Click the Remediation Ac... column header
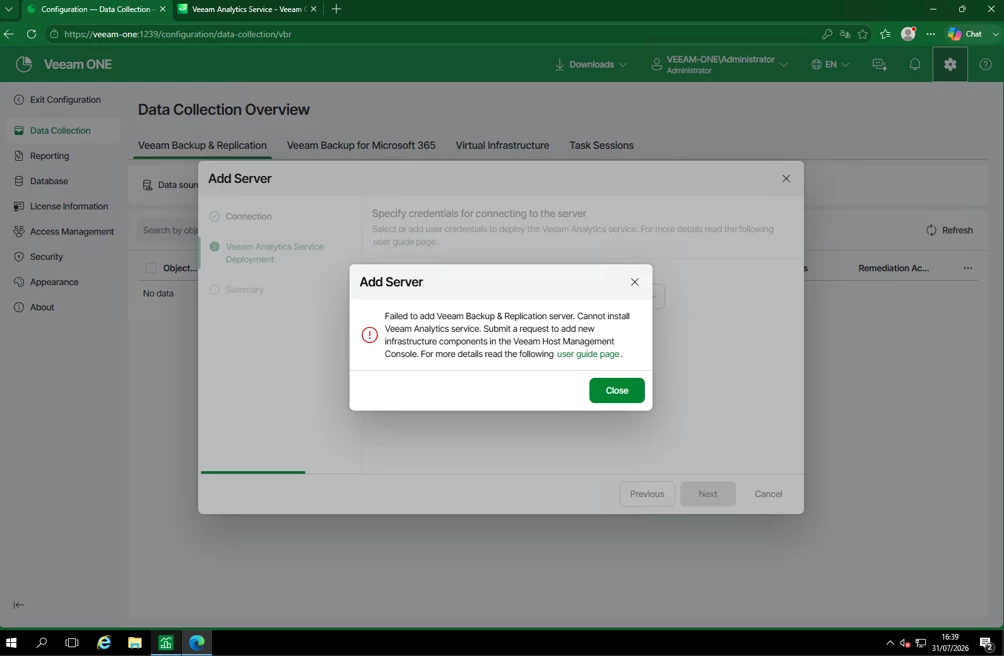 pos(893,268)
